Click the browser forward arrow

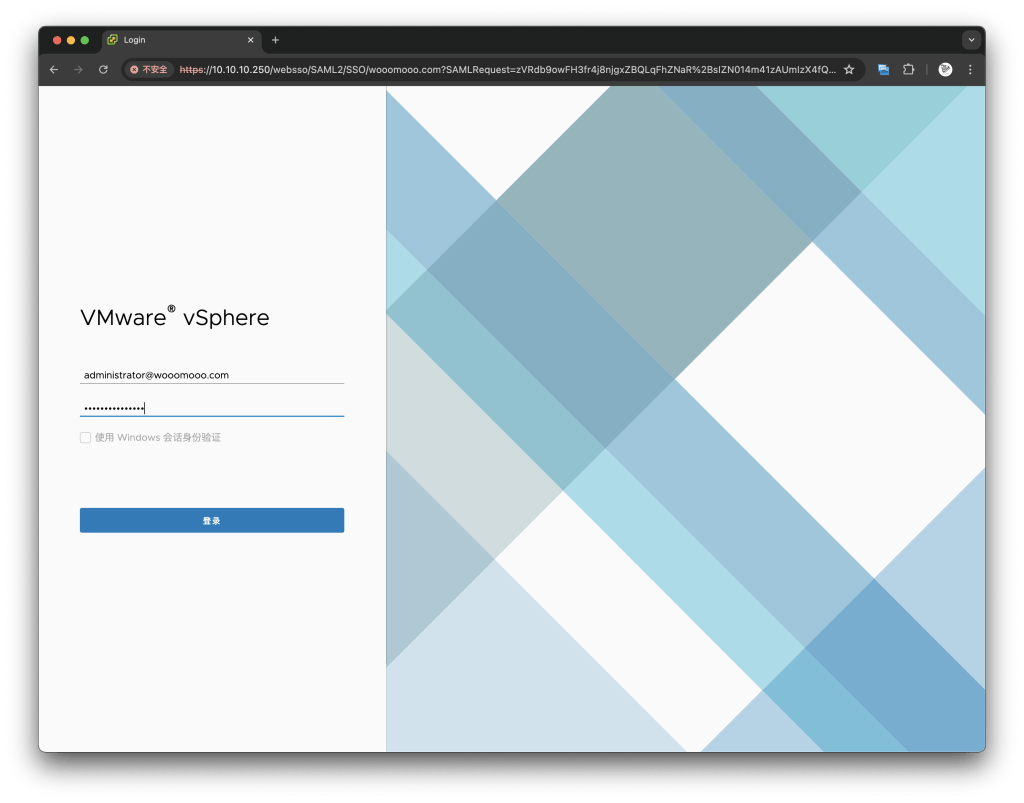pos(78,69)
